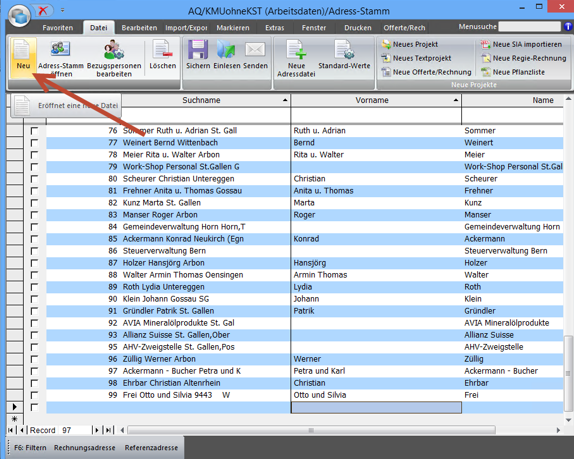Click Neue SIA importieren
The width and height of the screenshot is (574, 459).
pos(521,44)
